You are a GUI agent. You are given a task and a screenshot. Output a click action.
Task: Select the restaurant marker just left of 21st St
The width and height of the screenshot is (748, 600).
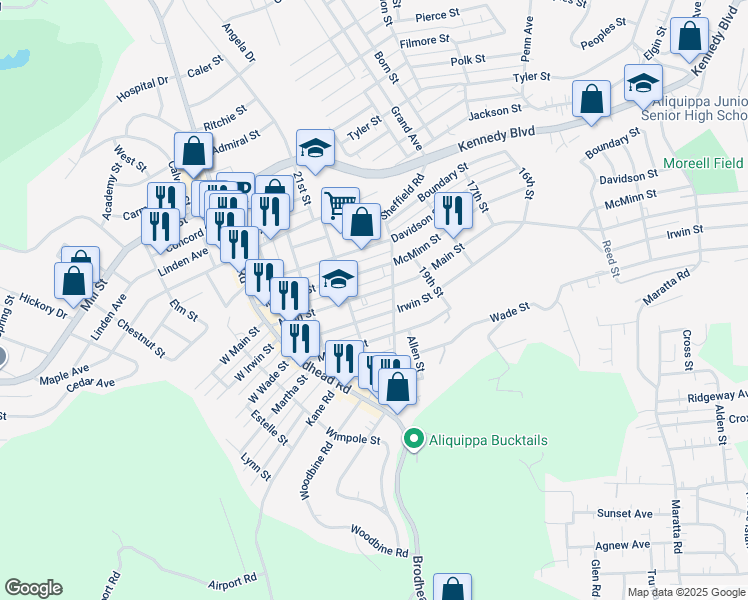(270, 213)
